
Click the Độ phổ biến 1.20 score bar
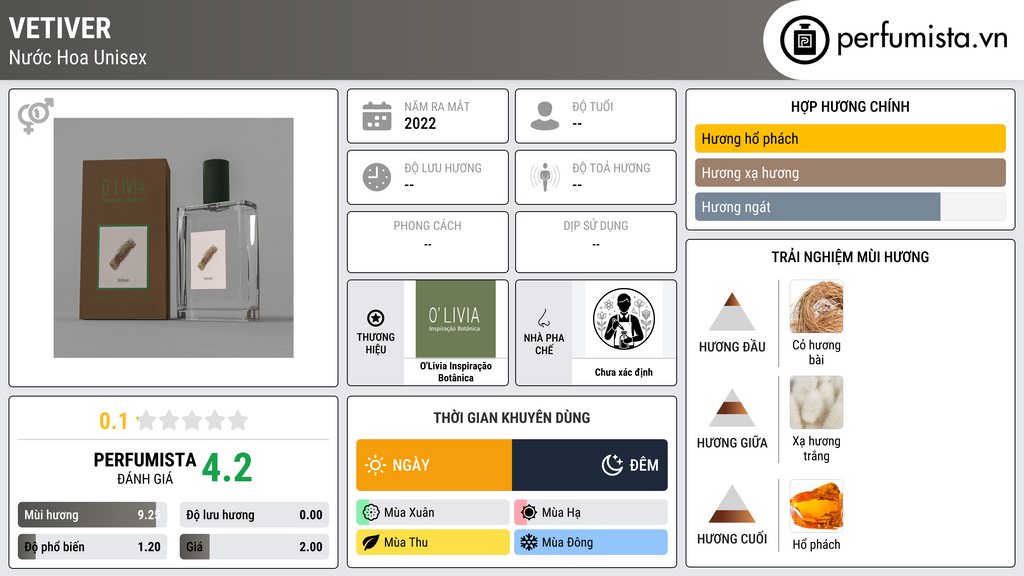click(92, 547)
